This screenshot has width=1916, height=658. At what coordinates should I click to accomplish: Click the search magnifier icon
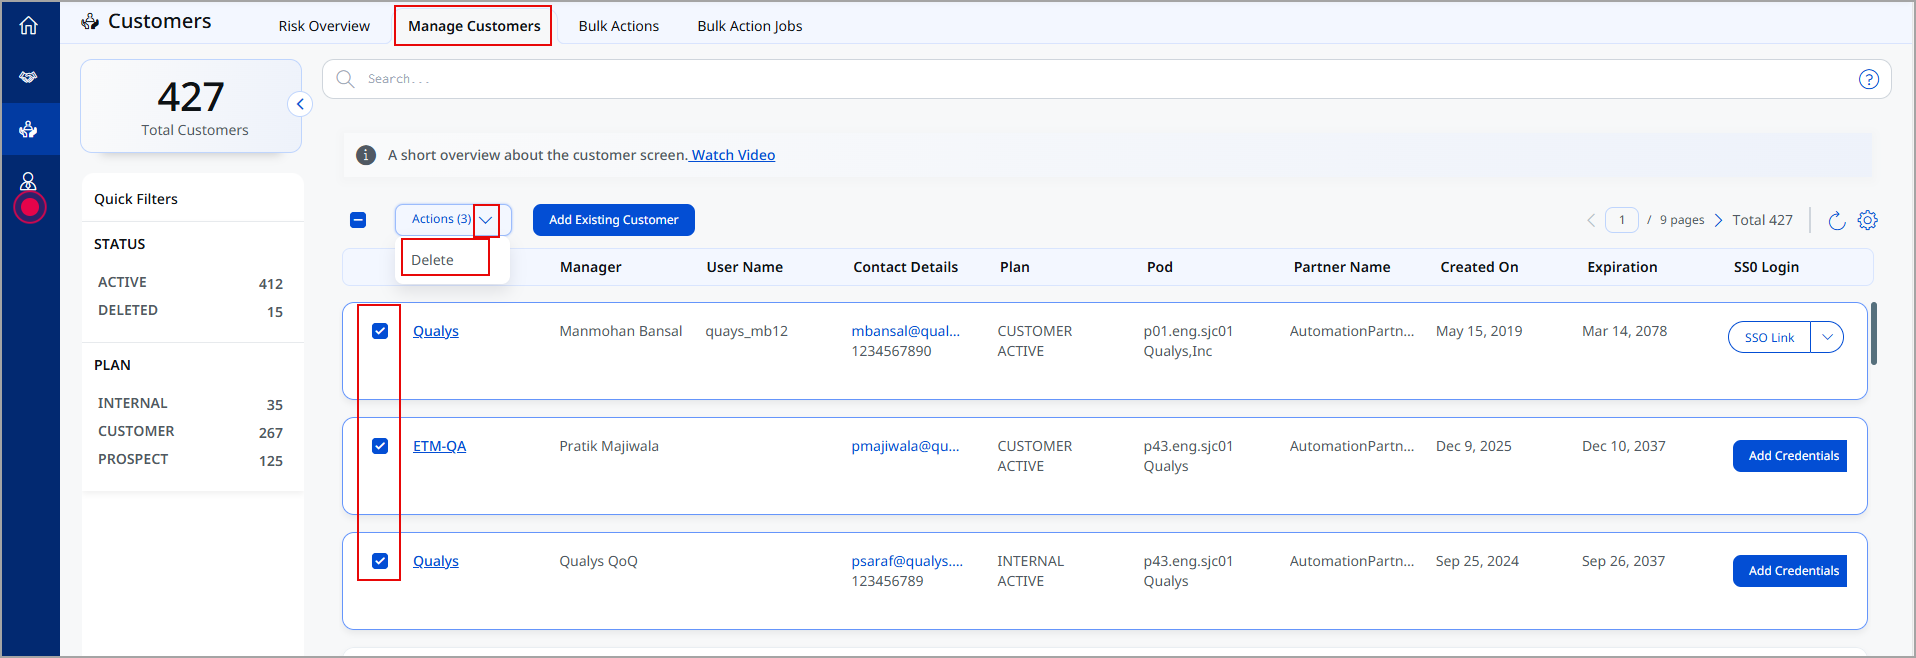point(345,79)
